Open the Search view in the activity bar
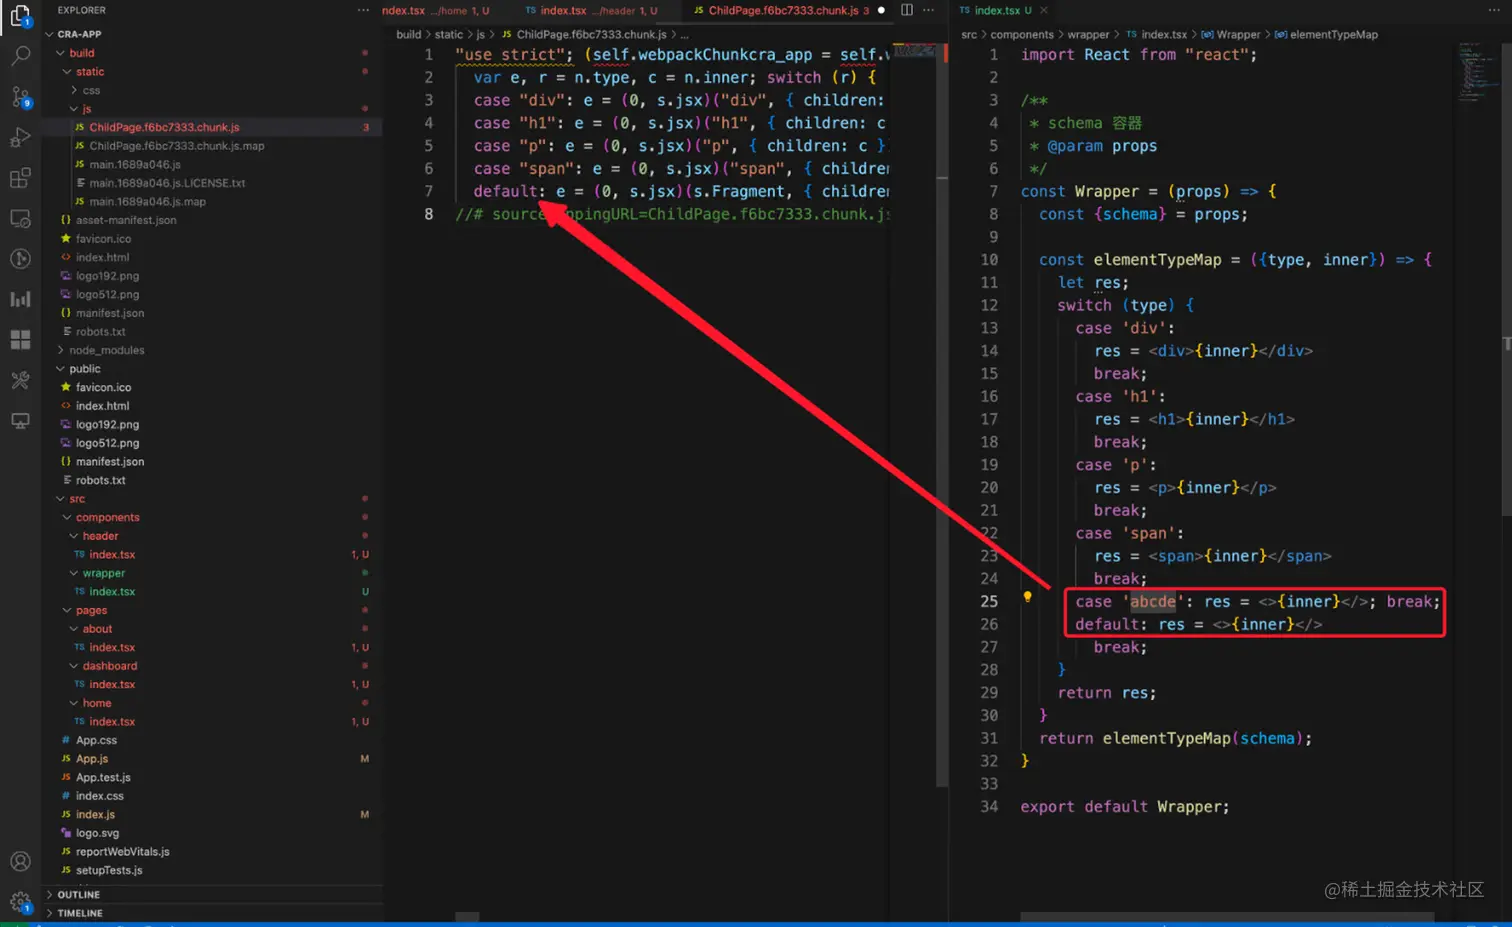Image resolution: width=1512 pixels, height=927 pixels. [x=20, y=56]
